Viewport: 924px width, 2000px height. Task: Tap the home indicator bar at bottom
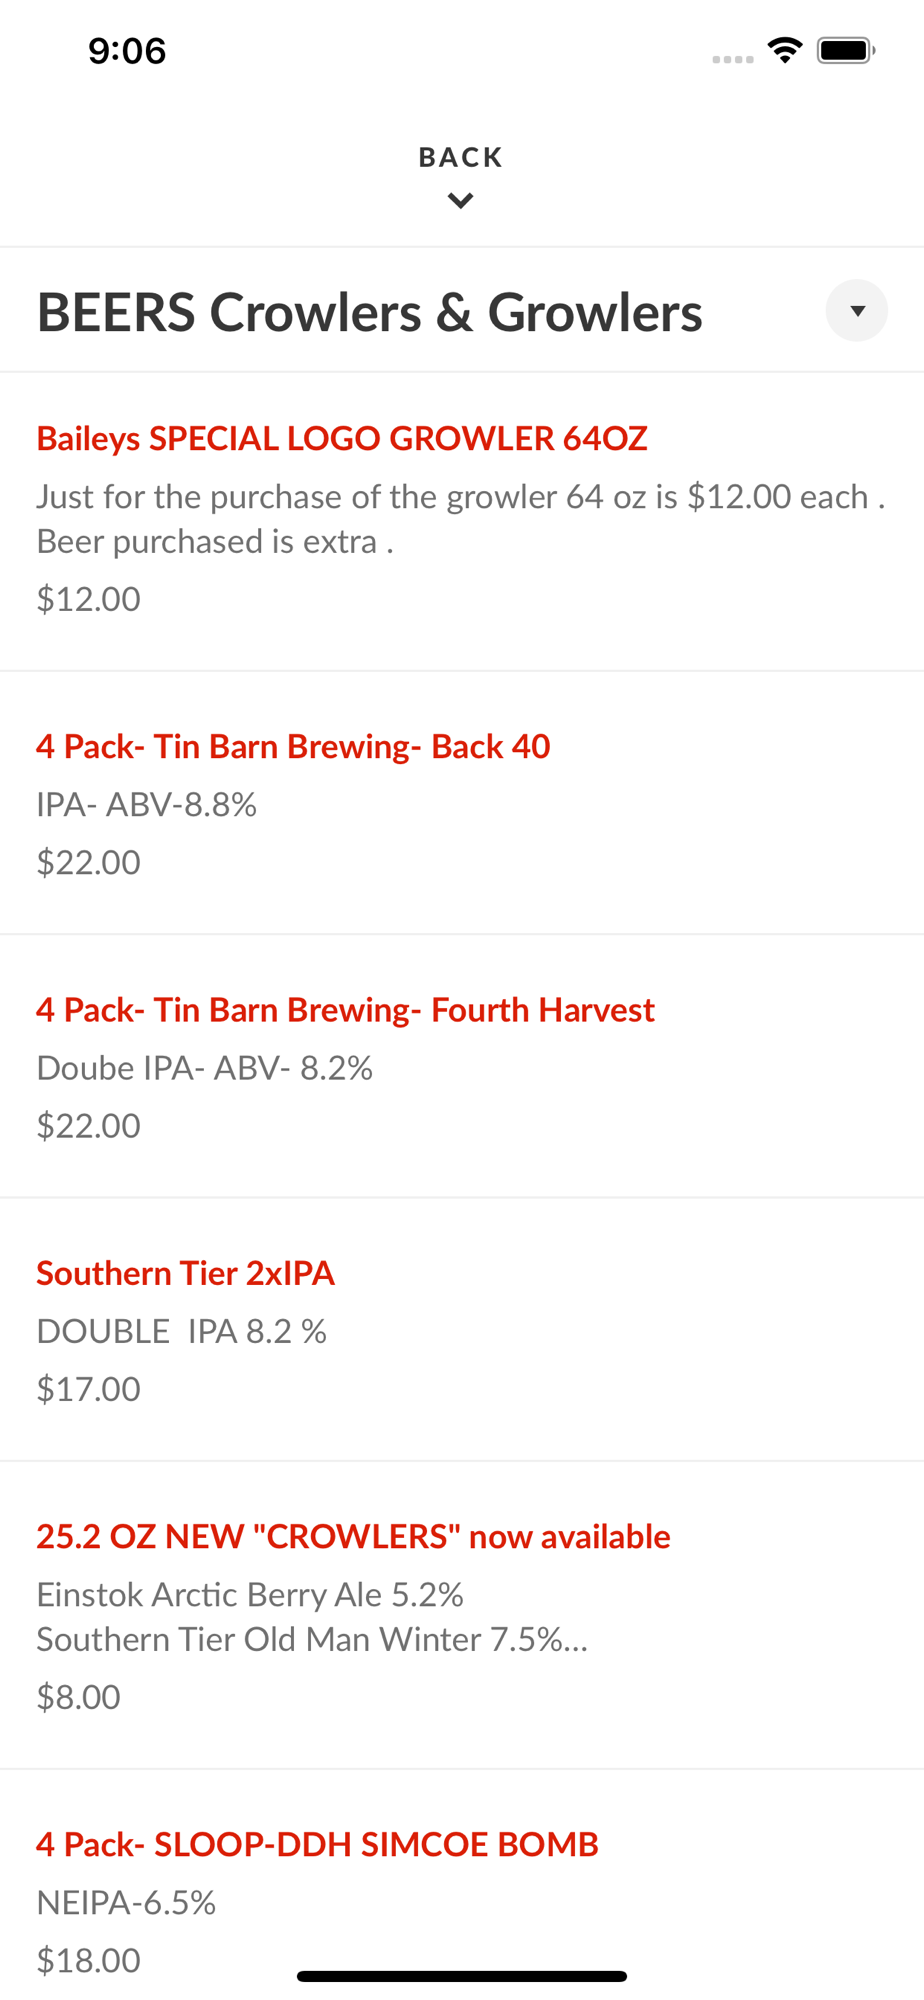(462, 1976)
